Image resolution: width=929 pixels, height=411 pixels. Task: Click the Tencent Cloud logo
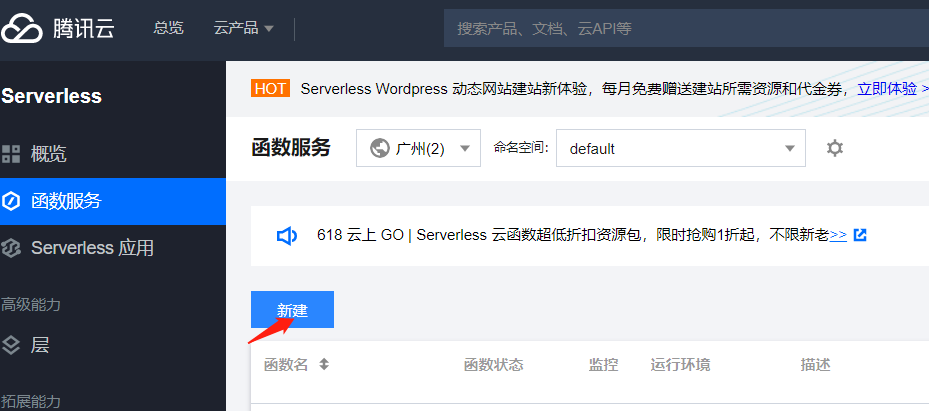tap(57, 28)
